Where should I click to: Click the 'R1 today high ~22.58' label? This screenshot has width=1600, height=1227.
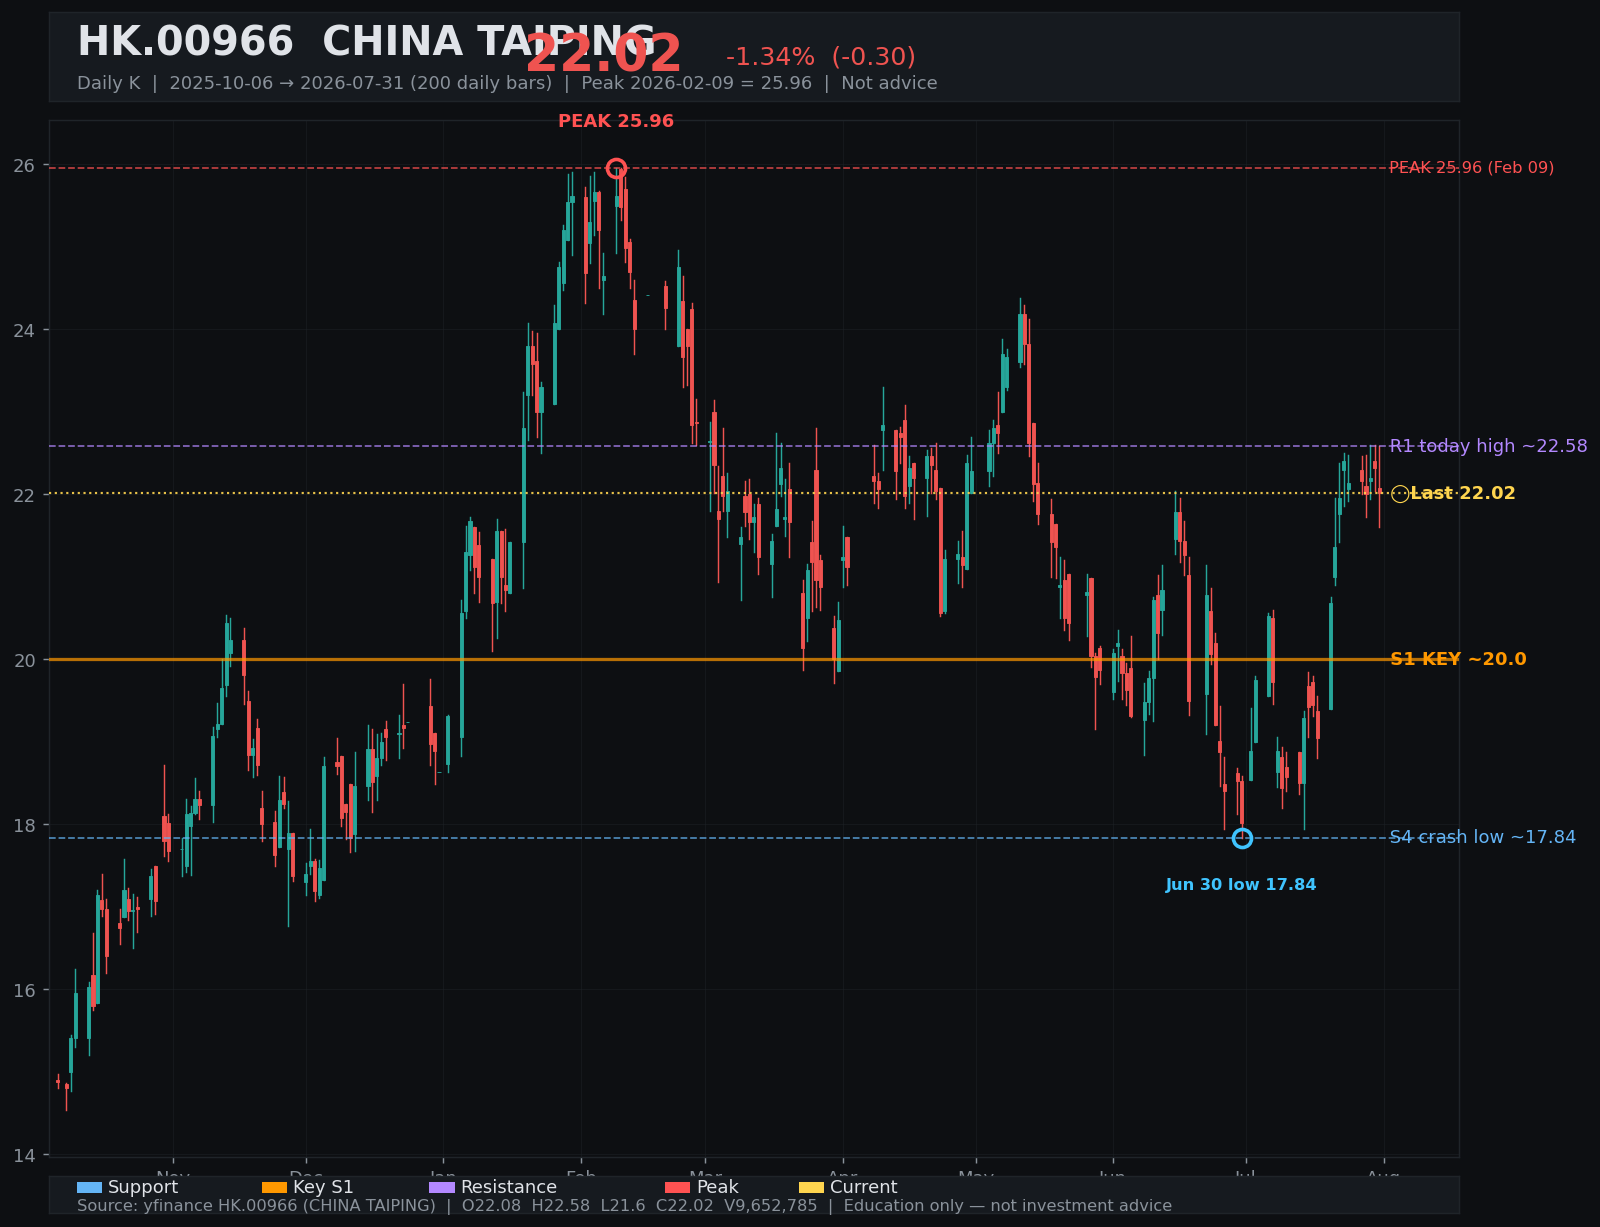[1488, 446]
